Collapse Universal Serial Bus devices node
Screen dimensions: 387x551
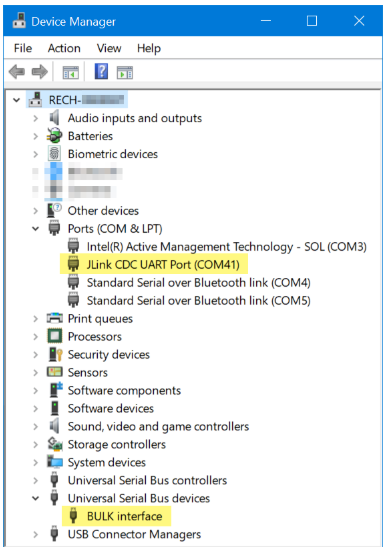click(36, 498)
